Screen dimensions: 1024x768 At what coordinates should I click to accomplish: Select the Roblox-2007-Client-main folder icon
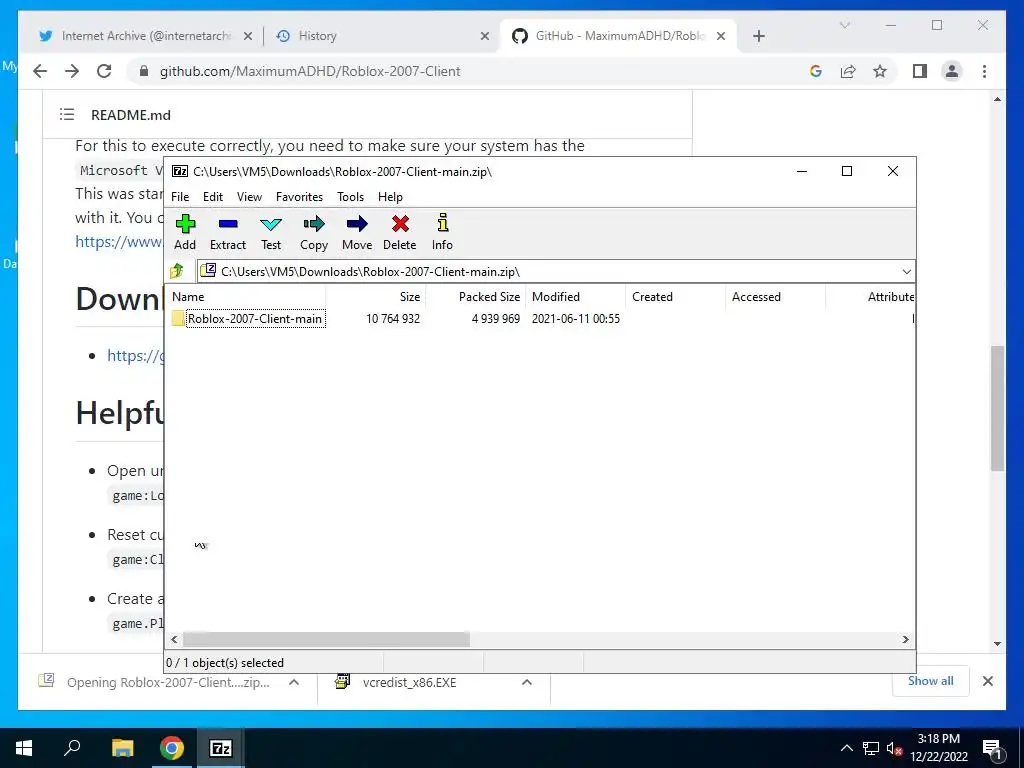pos(178,319)
